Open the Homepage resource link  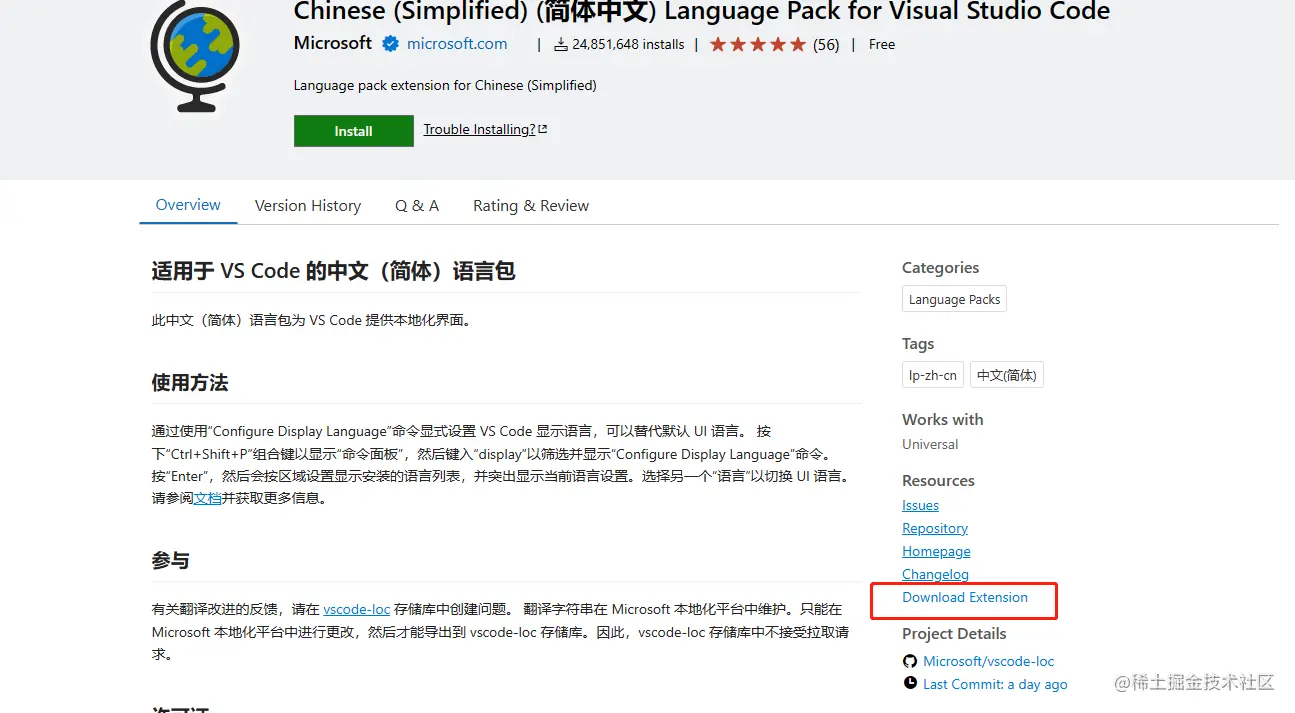point(936,551)
